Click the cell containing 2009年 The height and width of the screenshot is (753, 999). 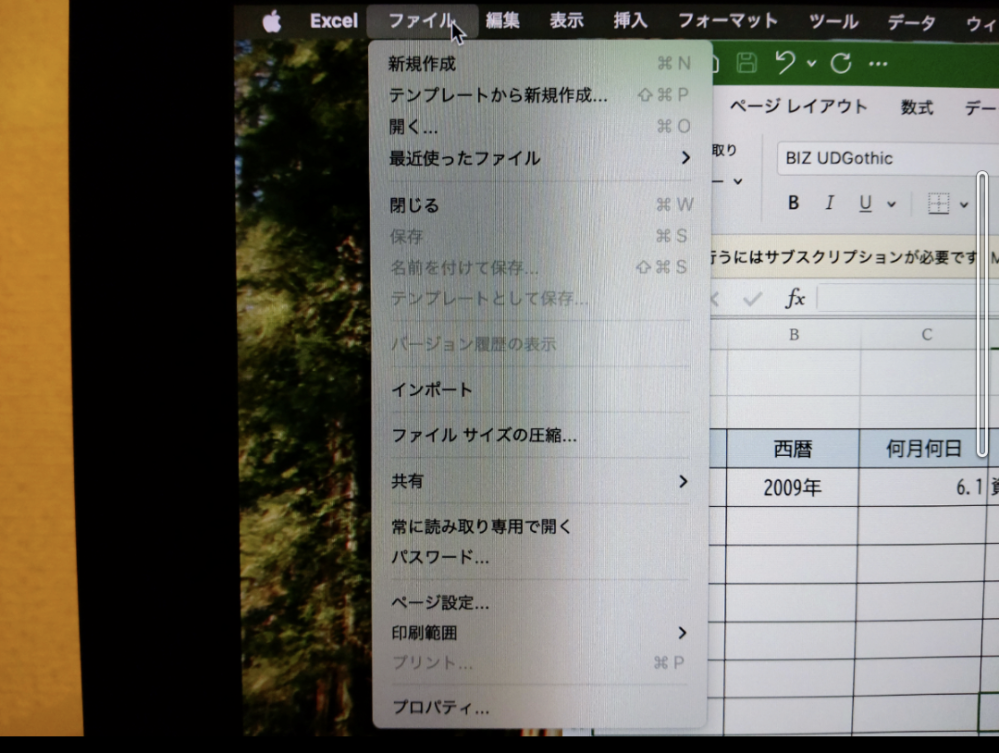(793, 487)
